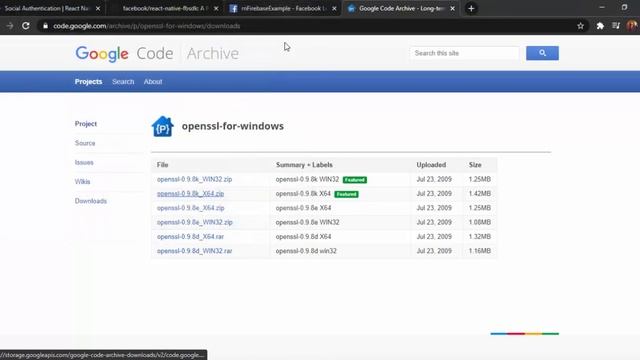Click the Summary + Labels column header

(304, 165)
